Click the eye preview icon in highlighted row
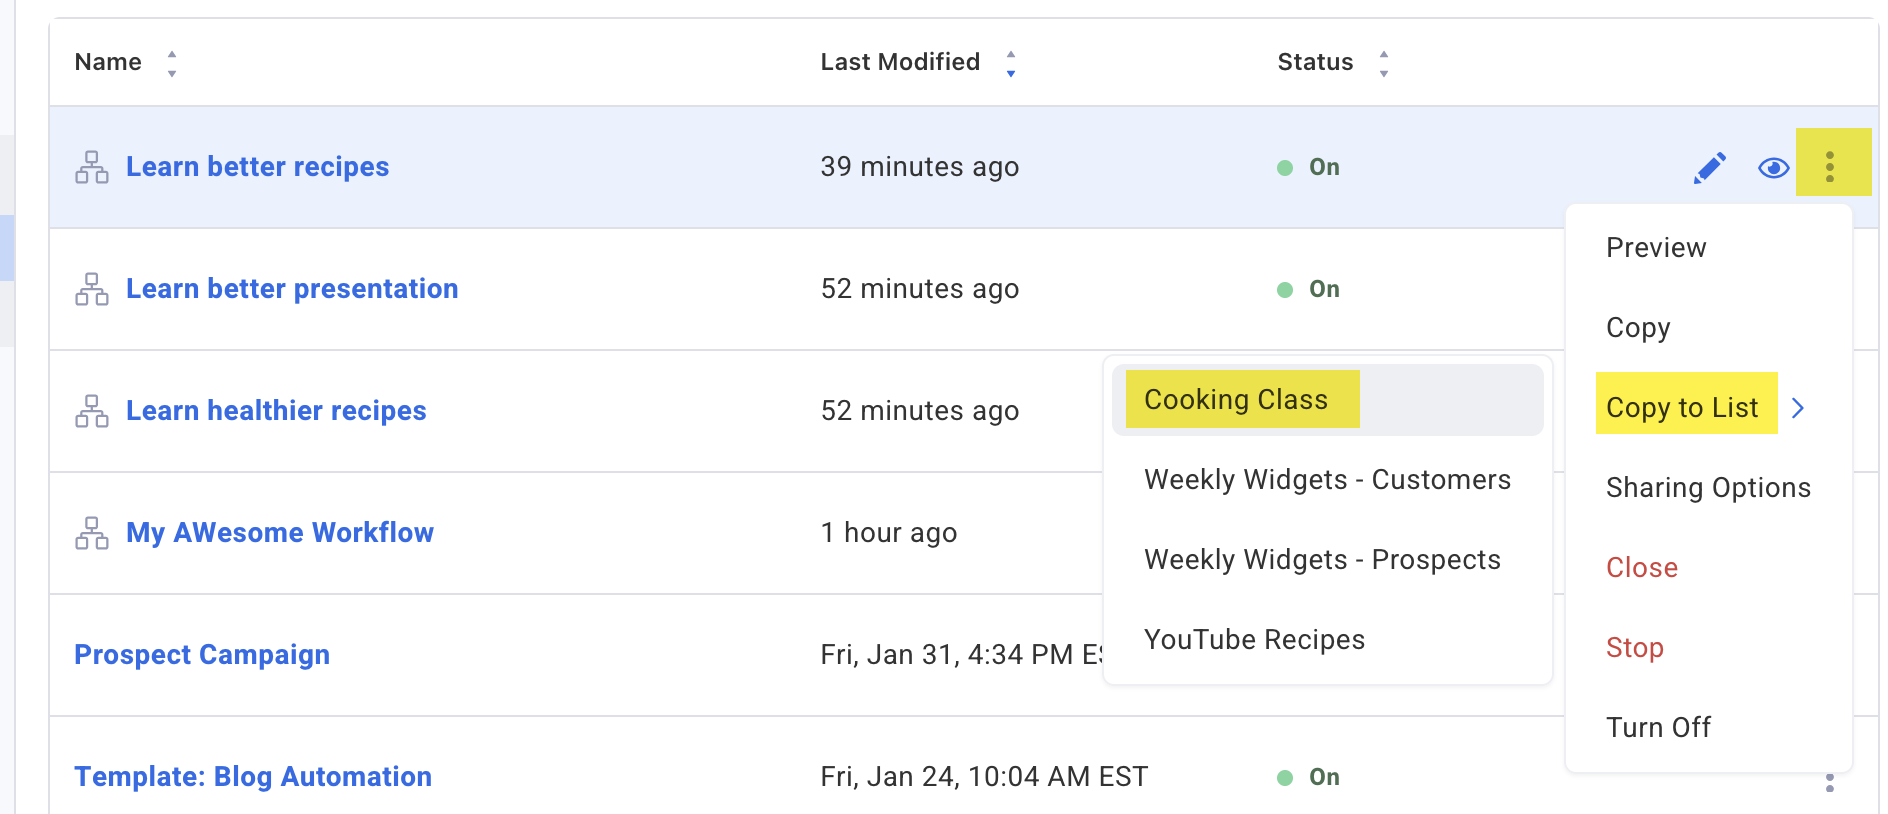This screenshot has width=1888, height=814. coord(1773,168)
